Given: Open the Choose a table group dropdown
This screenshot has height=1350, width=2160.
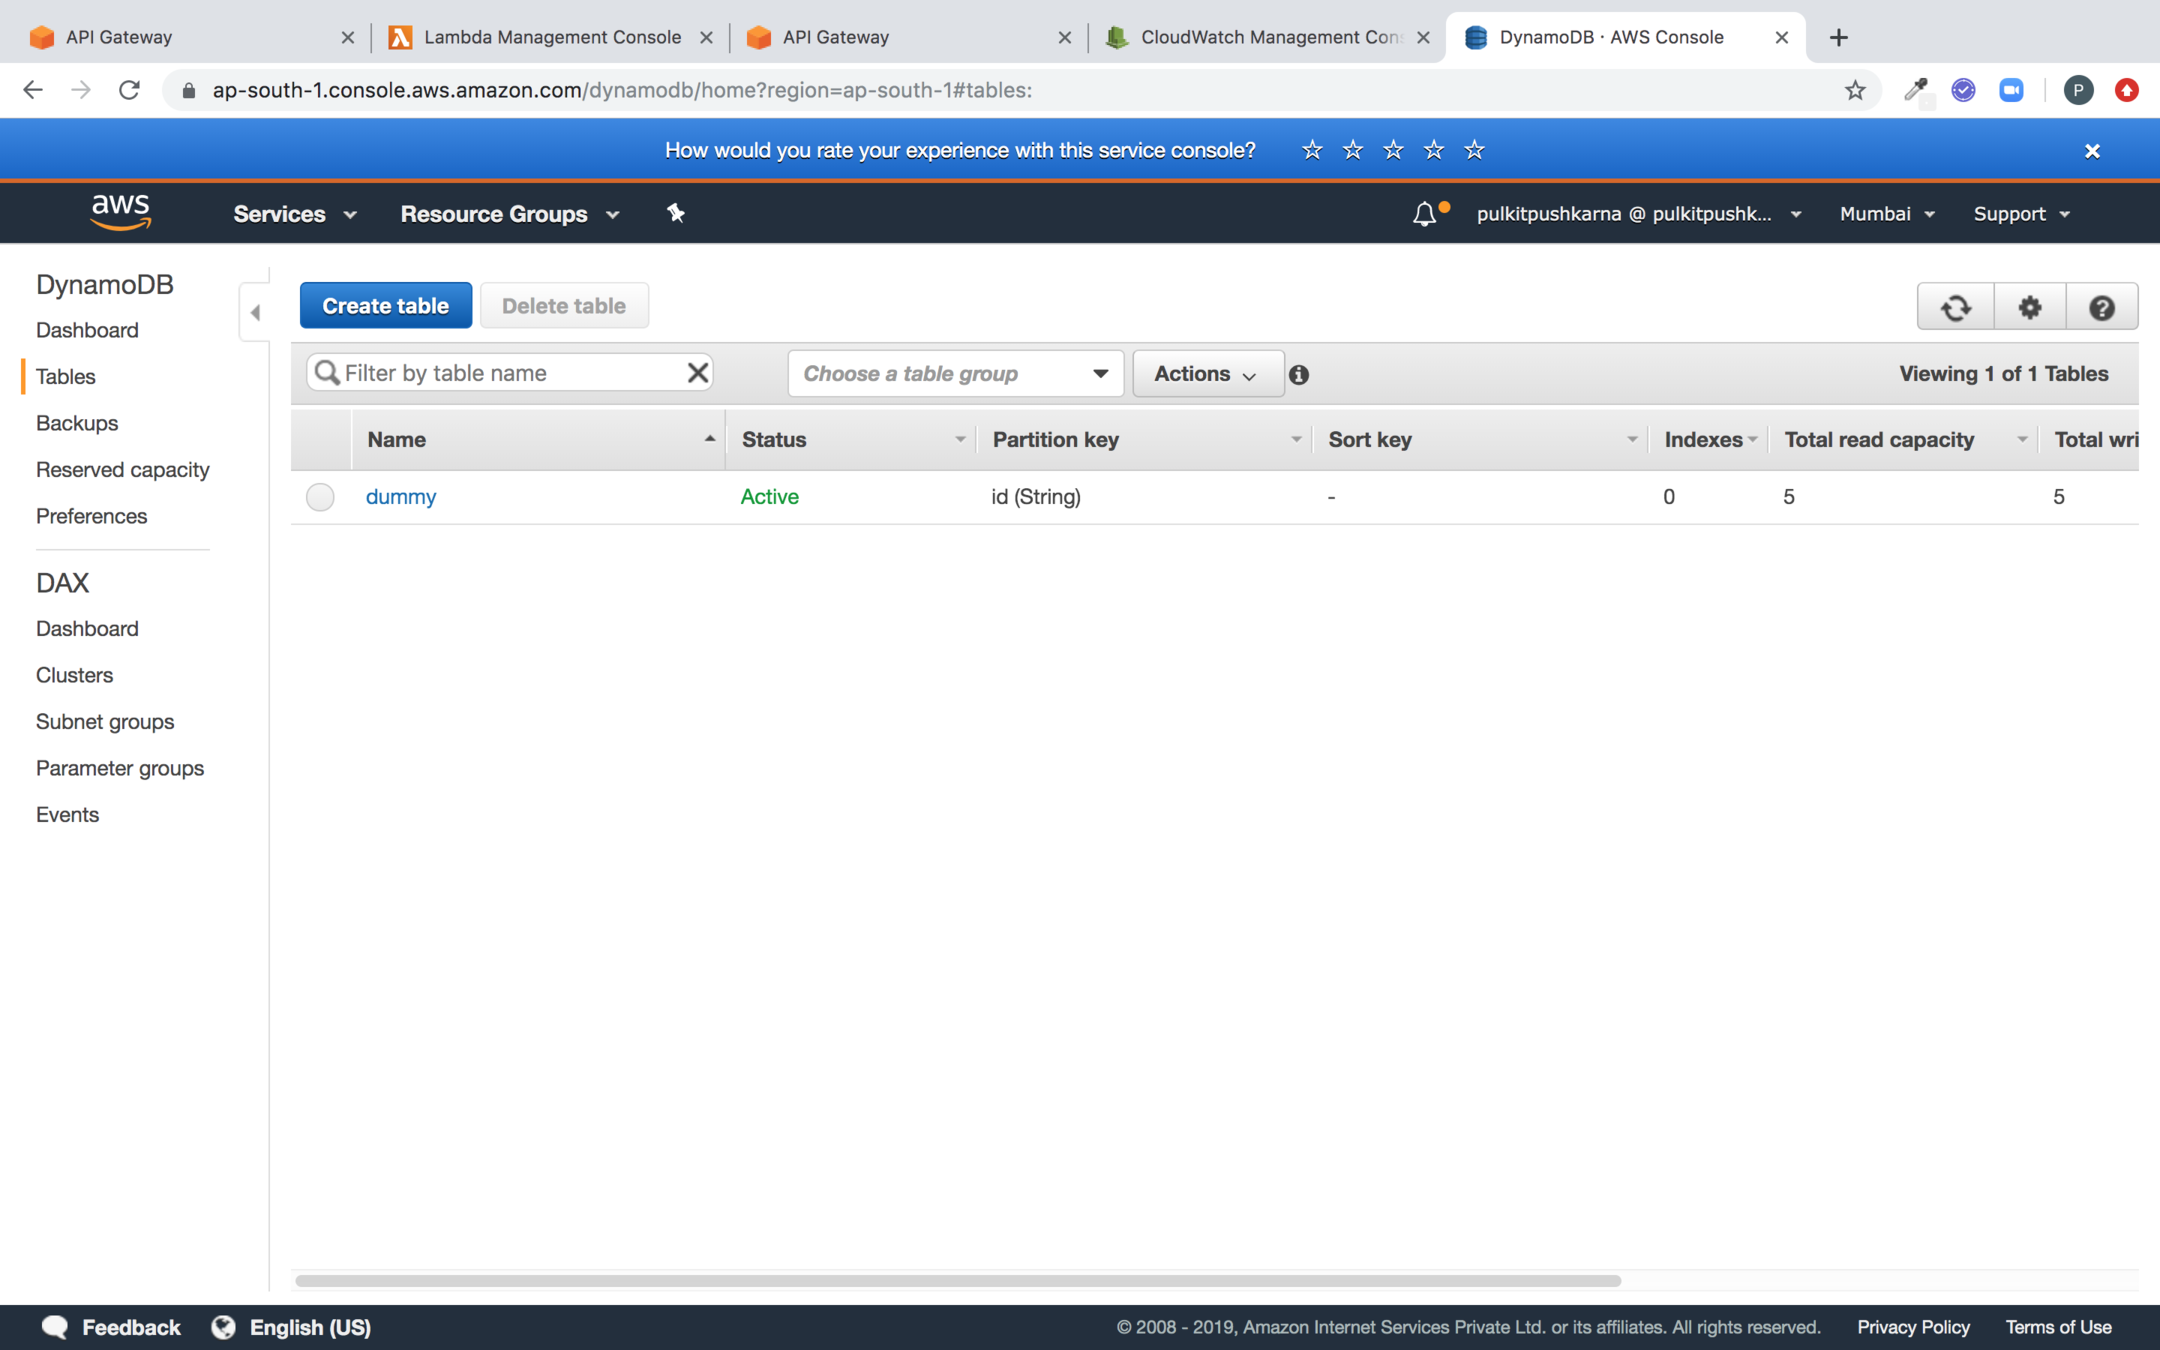Looking at the screenshot, I should click(x=955, y=373).
